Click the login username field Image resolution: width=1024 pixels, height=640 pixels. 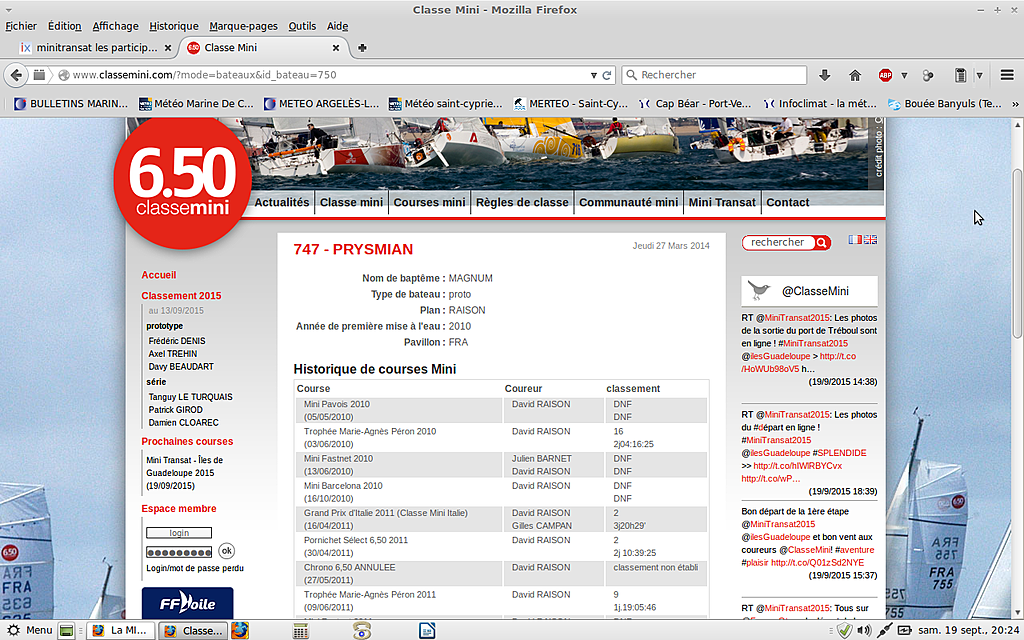[179, 533]
